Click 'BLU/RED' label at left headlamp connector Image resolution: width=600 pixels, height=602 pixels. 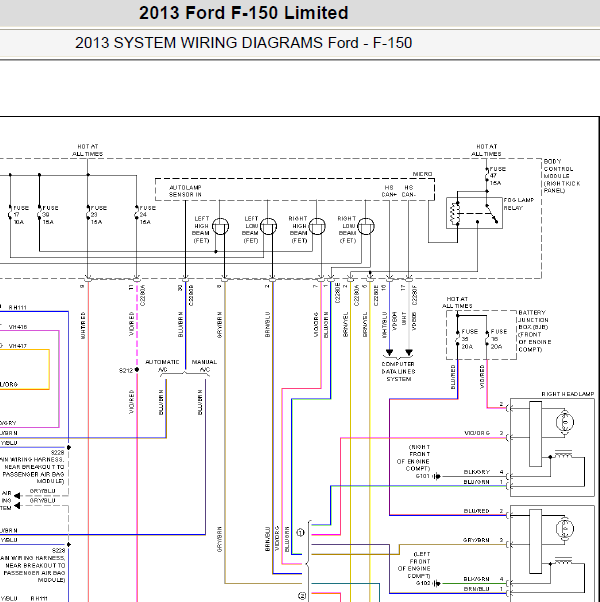476,511
